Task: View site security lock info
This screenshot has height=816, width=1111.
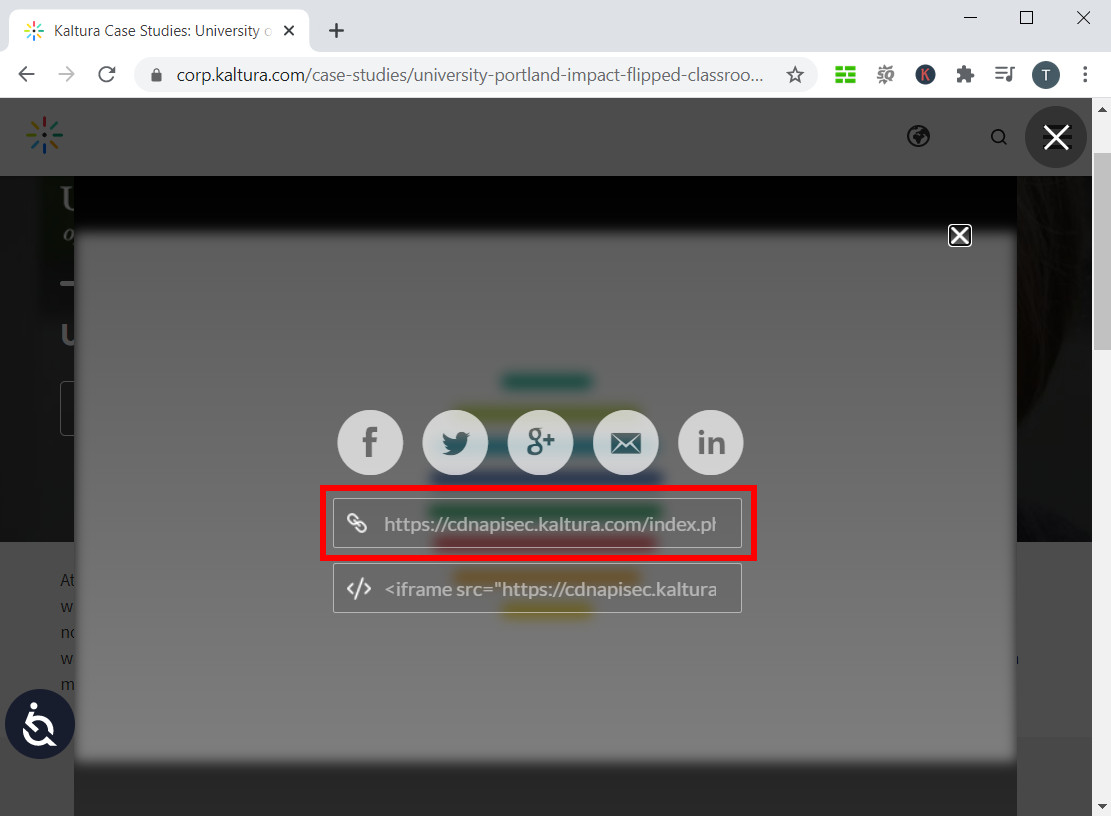Action: point(157,75)
